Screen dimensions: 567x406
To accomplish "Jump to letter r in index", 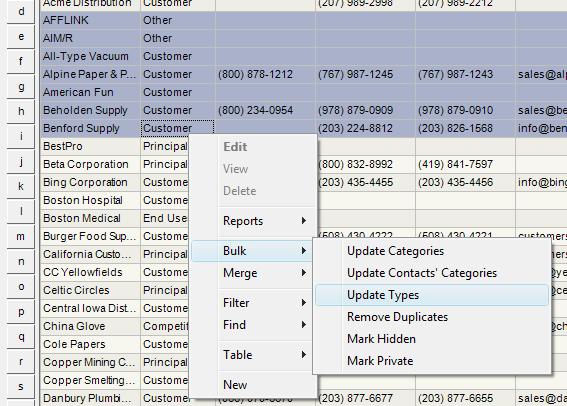I will pyautogui.click(x=21, y=361).
